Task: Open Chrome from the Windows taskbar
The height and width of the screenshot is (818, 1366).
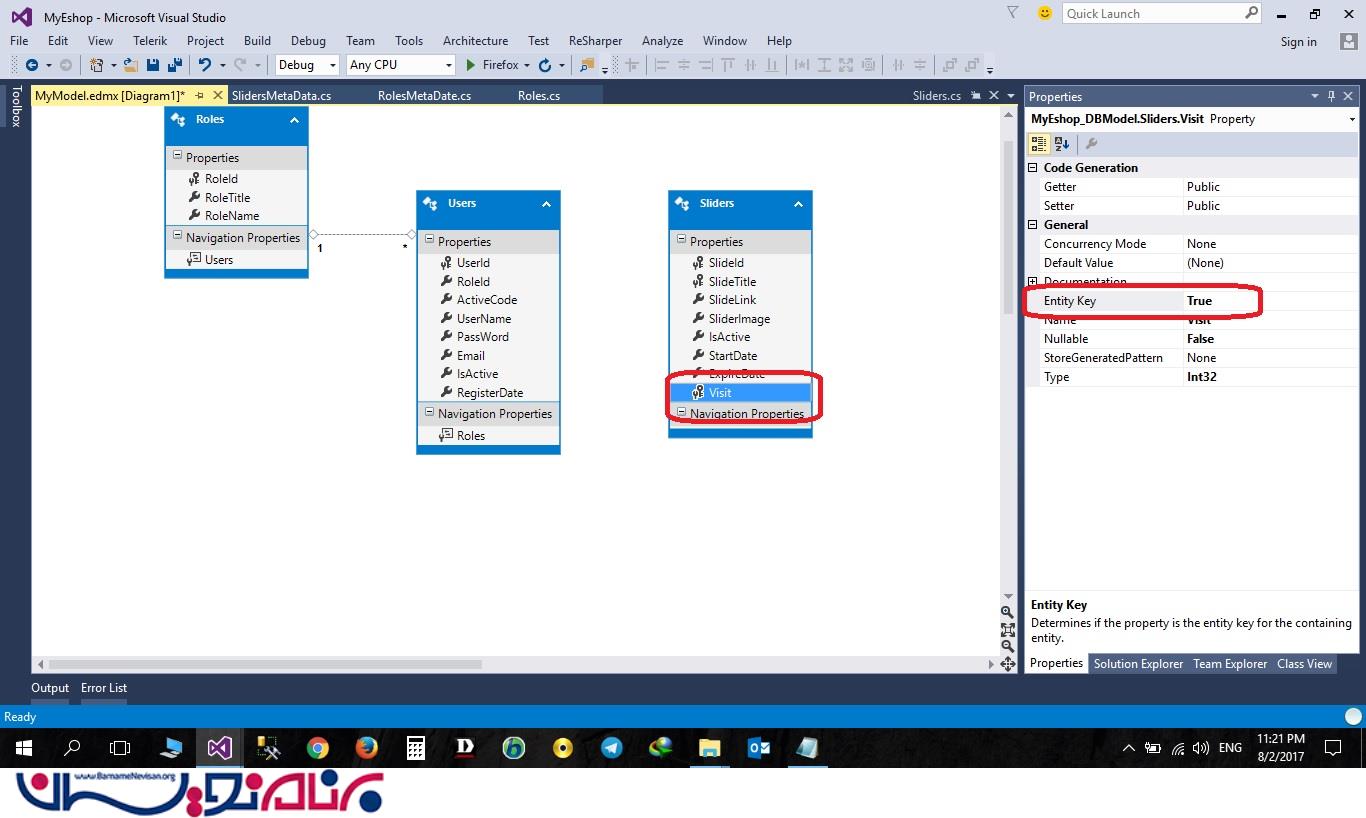Action: (x=318, y=748)
